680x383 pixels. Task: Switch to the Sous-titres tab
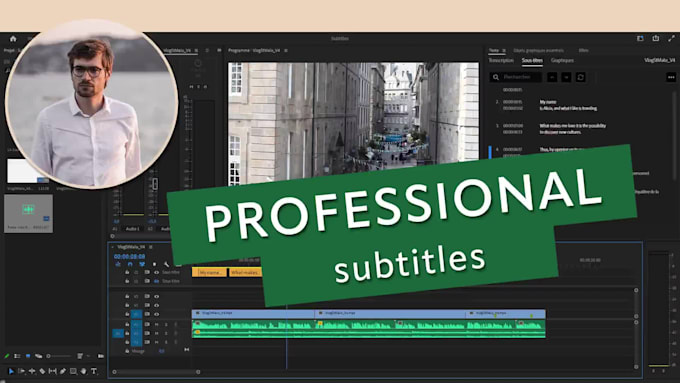tap(532, 60)
